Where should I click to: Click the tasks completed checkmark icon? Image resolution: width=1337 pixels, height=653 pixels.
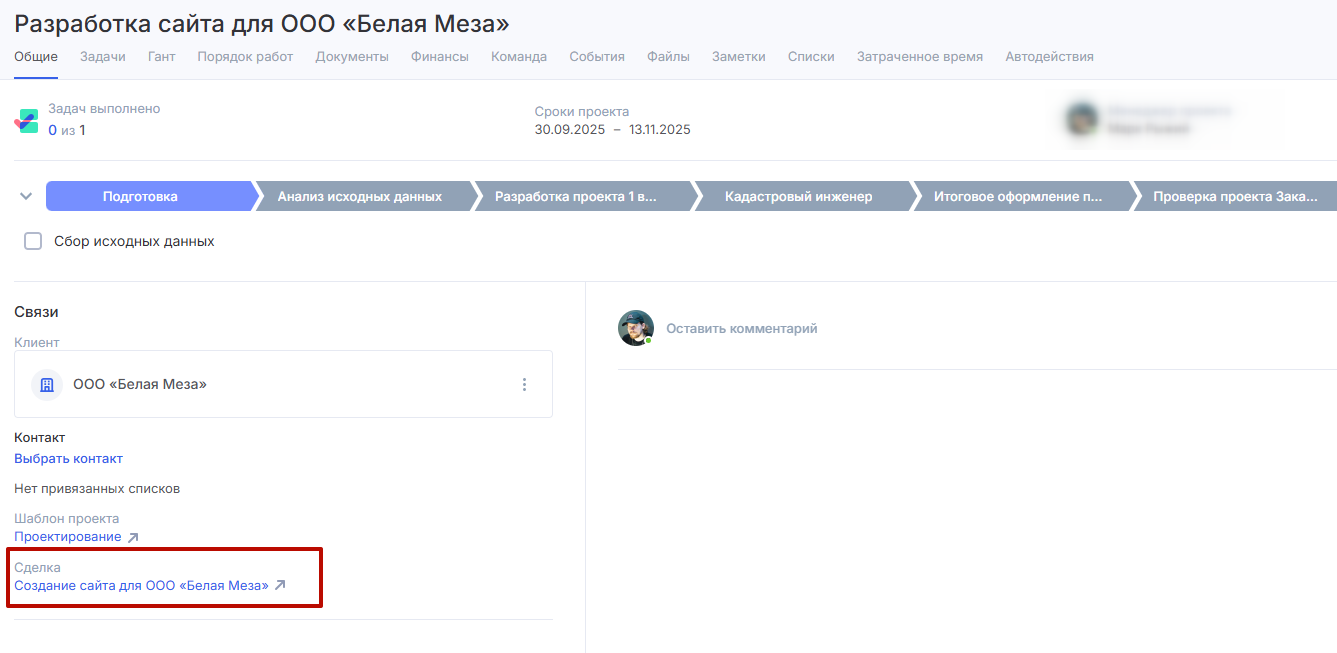(27, 121)
